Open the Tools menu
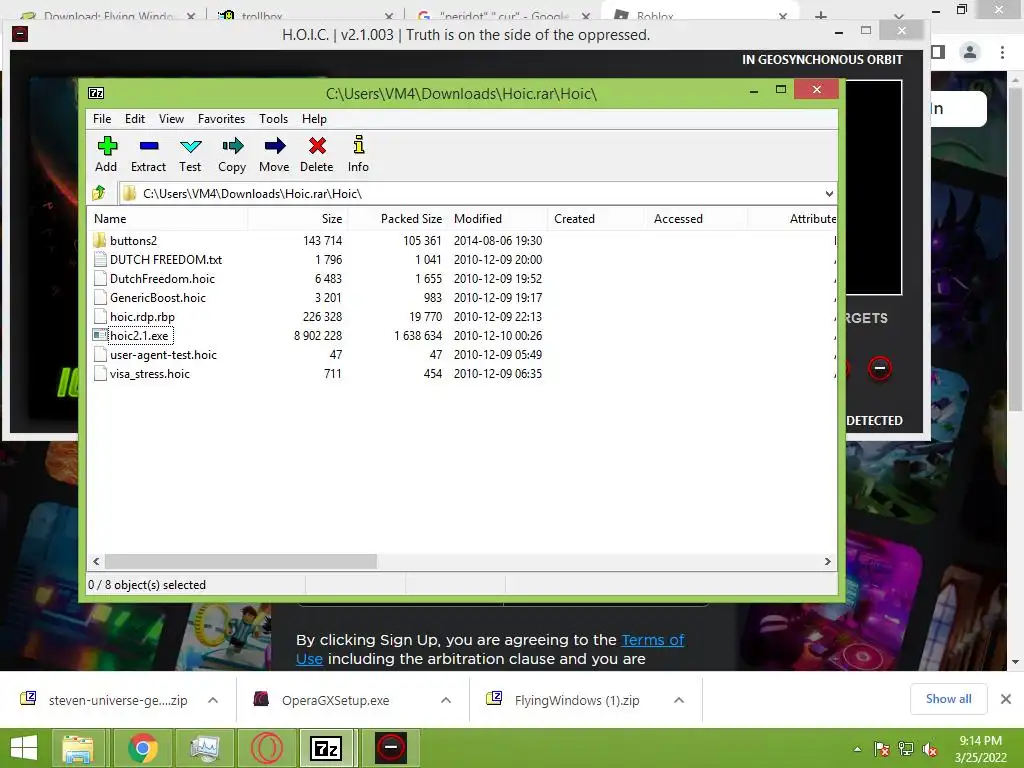 273,119
